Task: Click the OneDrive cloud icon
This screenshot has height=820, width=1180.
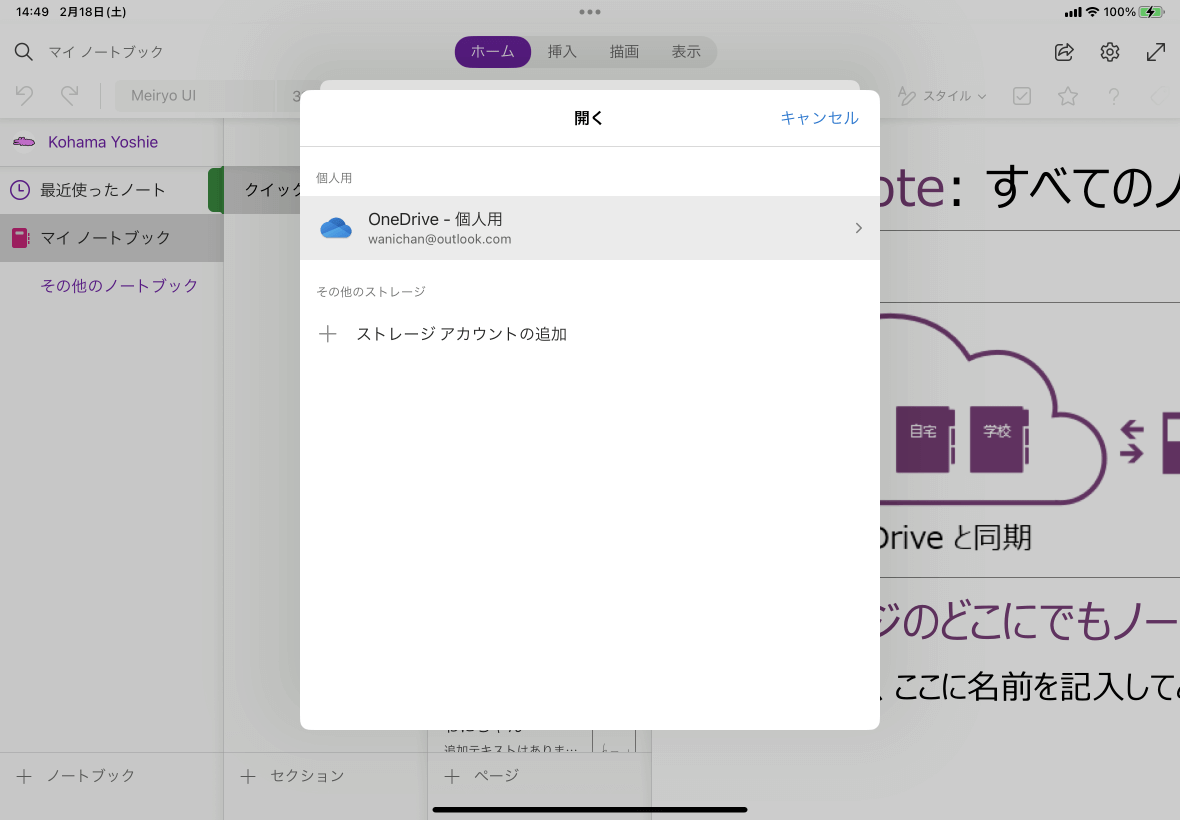Action: (336, 228)
